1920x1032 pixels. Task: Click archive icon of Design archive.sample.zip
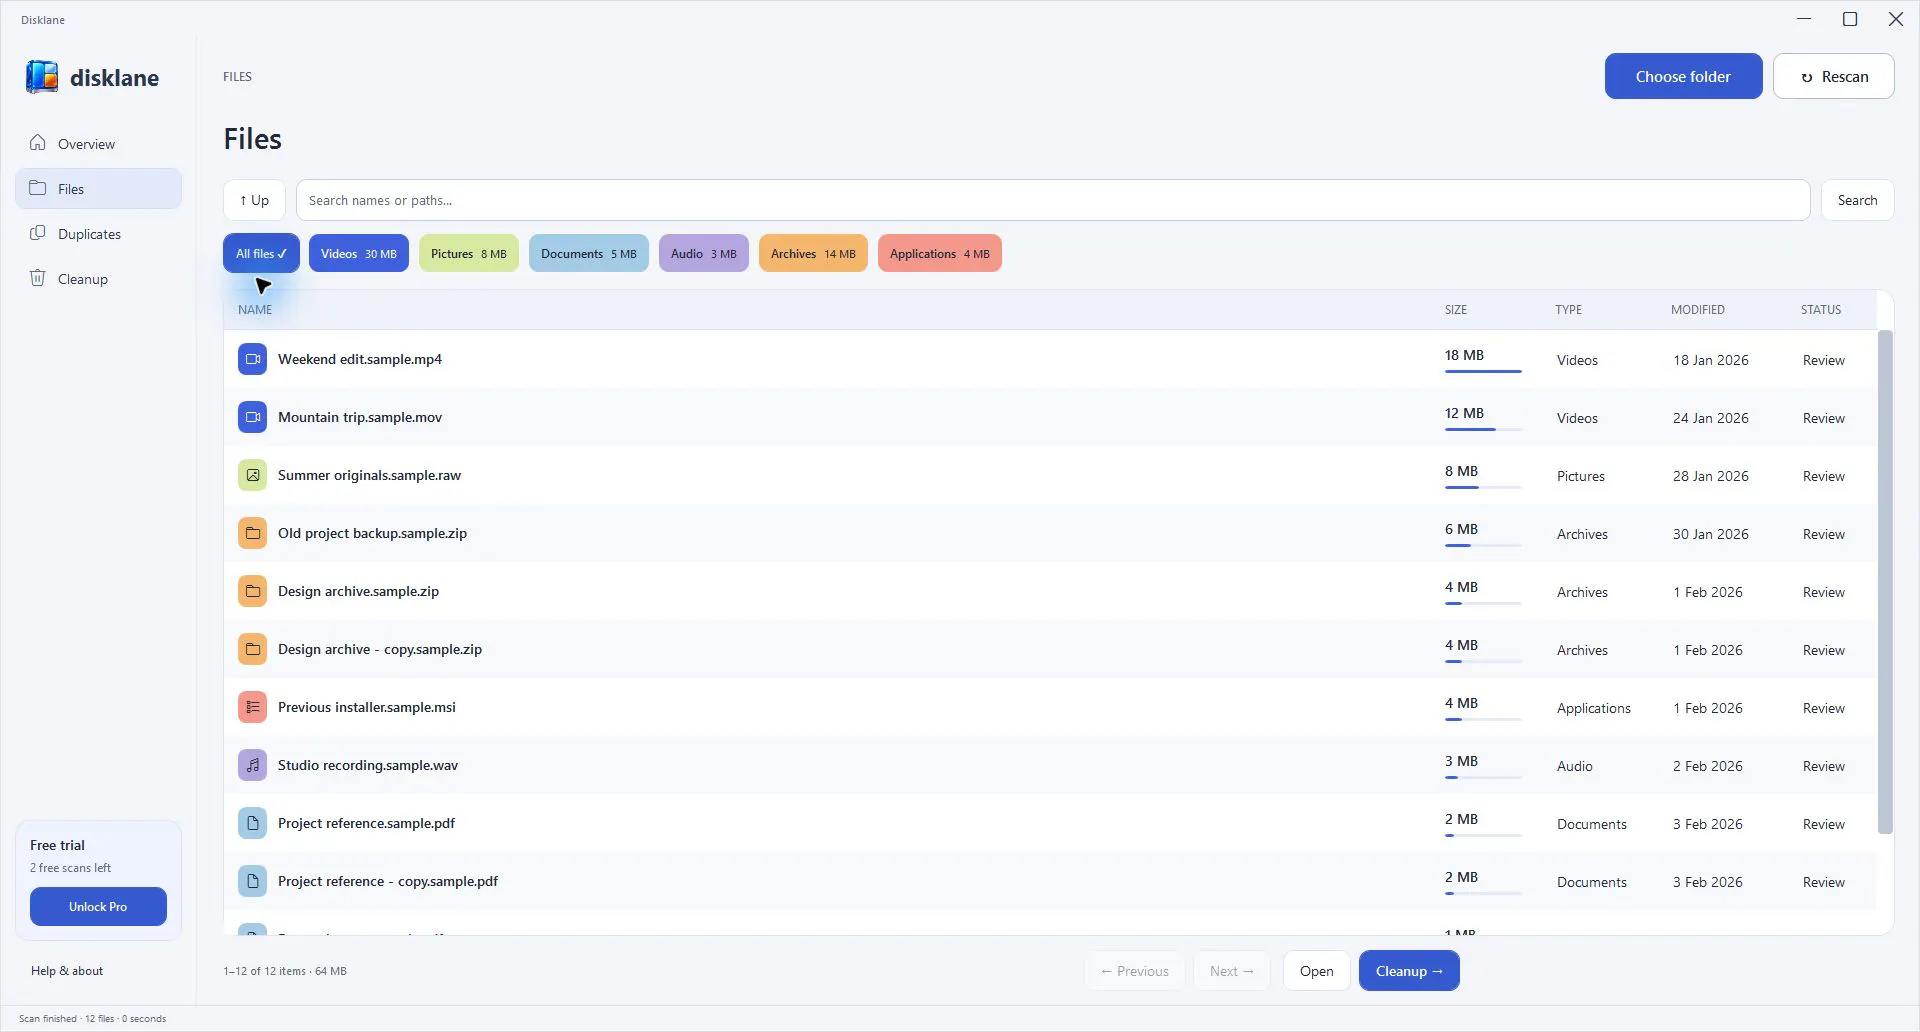pyautogui.click(x=252, y=591)
